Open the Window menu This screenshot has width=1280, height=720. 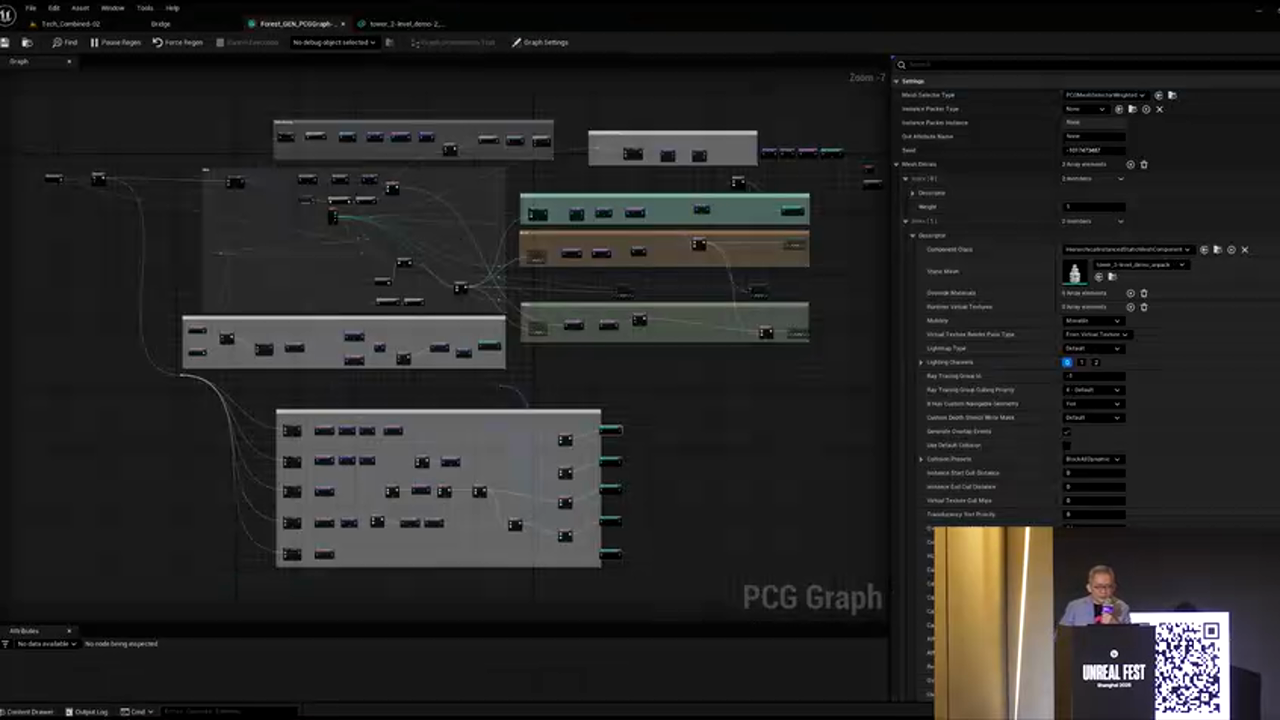pyautogui.click(x=112, y=7)
